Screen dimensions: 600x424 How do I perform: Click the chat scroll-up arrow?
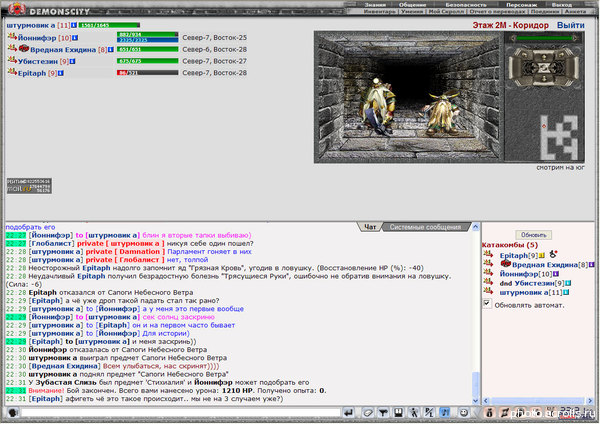476,227
